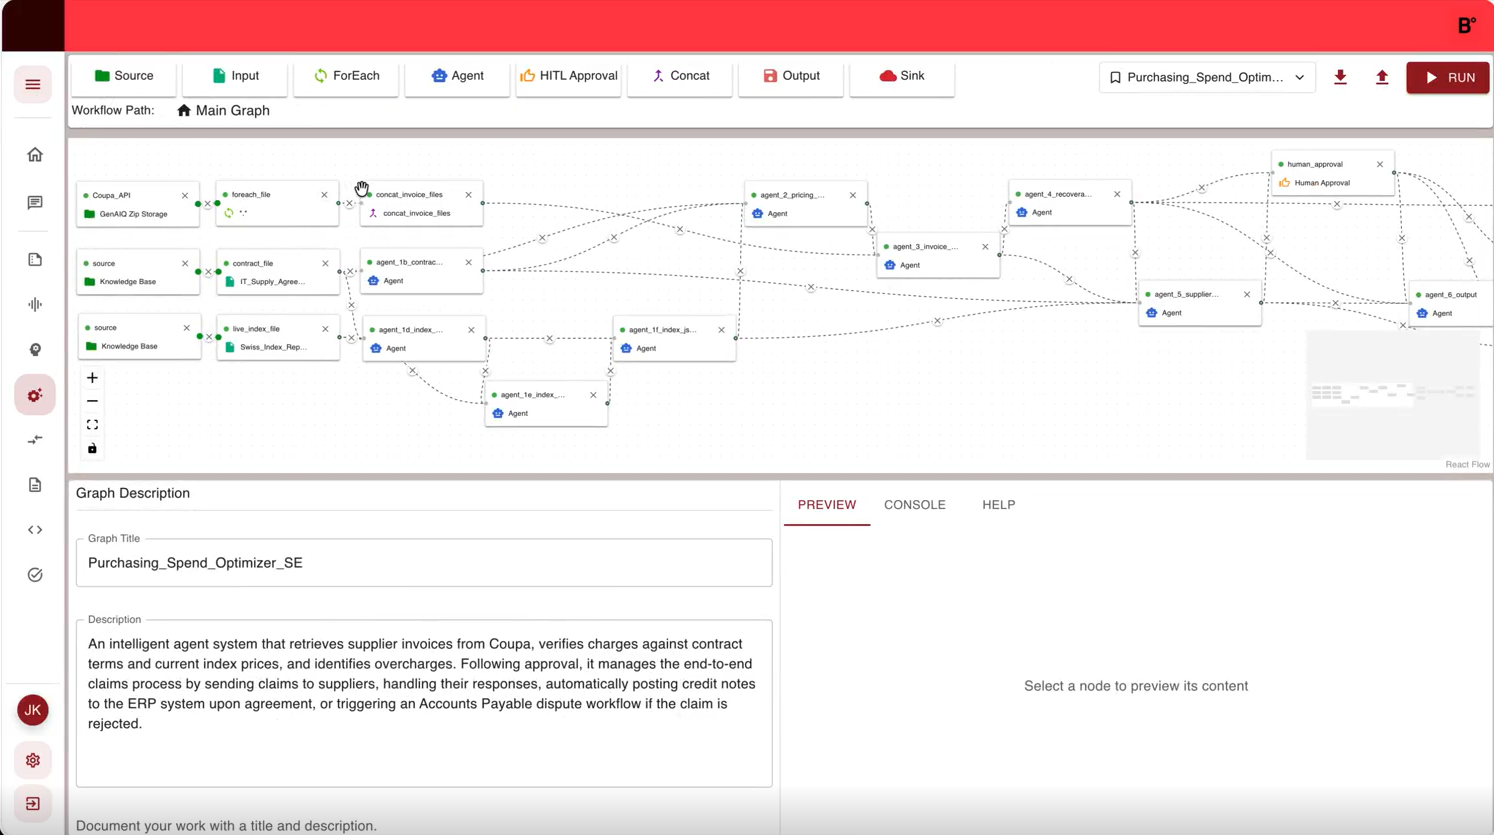The image size is (1494, 835).
Task: Click the home icon in sidebar
Action: tap(35, 155)
